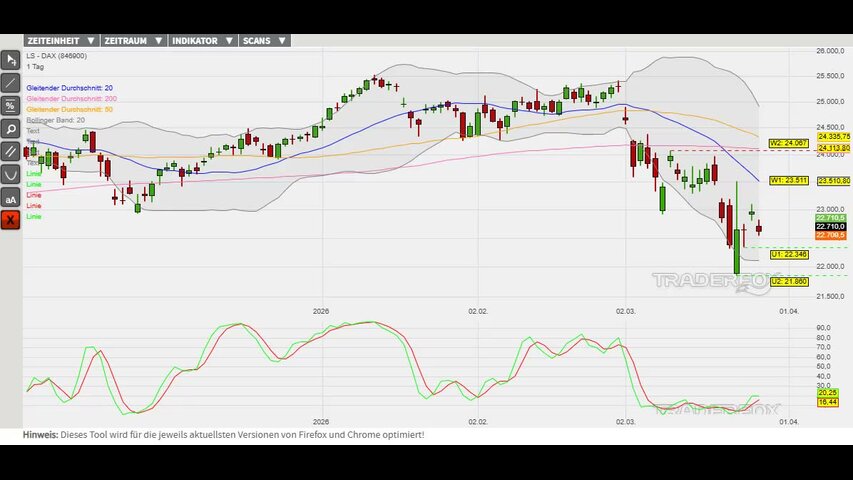Select the trend line drawing tool
Screen dimensions: 853x480
click(10, 83)
